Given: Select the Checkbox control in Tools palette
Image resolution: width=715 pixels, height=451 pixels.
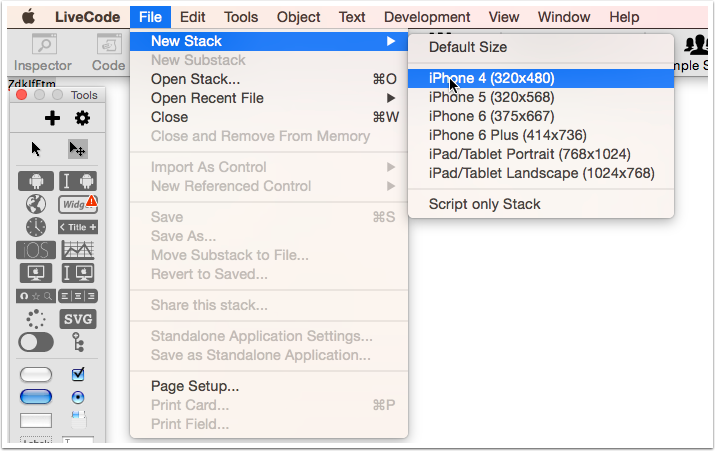Looking at the screenshot, I should (78, 374).
